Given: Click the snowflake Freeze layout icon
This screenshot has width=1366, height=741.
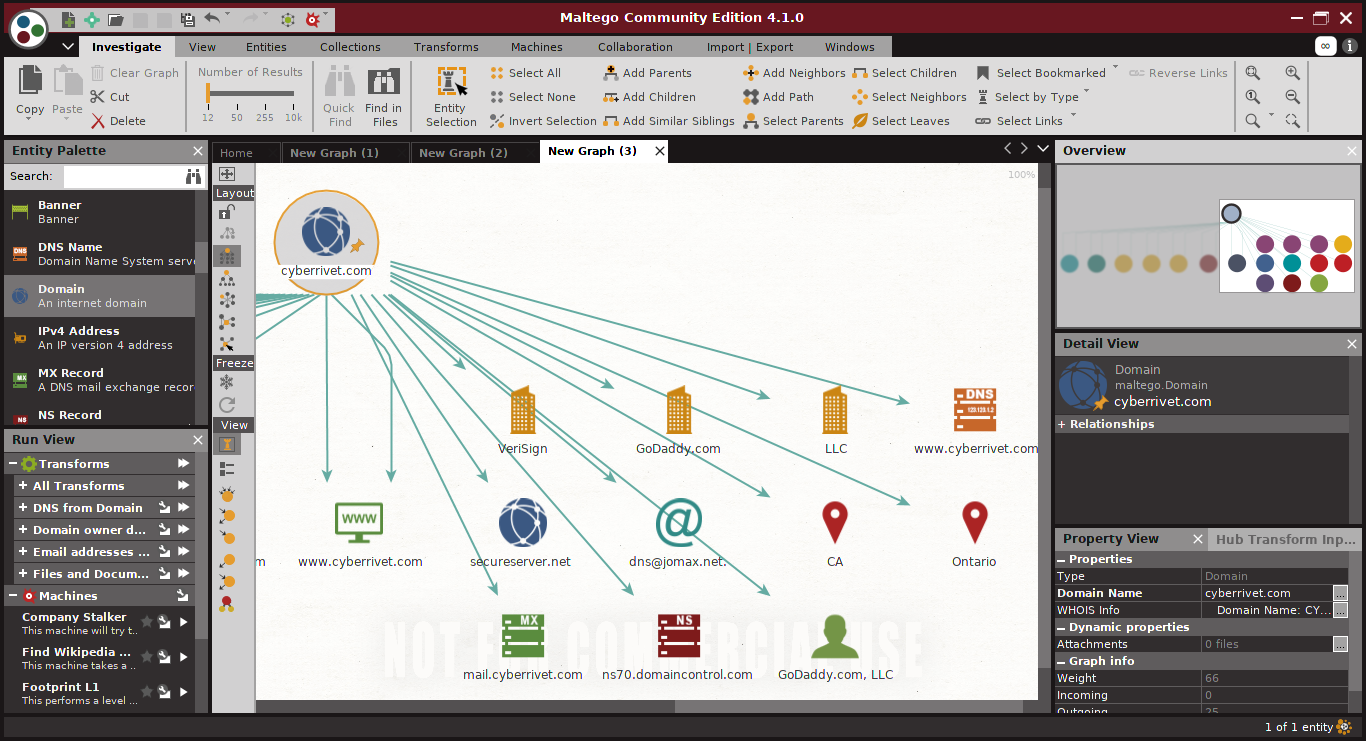Looking at the screenshot, I should pyautogui.click(x=227, y=383).
